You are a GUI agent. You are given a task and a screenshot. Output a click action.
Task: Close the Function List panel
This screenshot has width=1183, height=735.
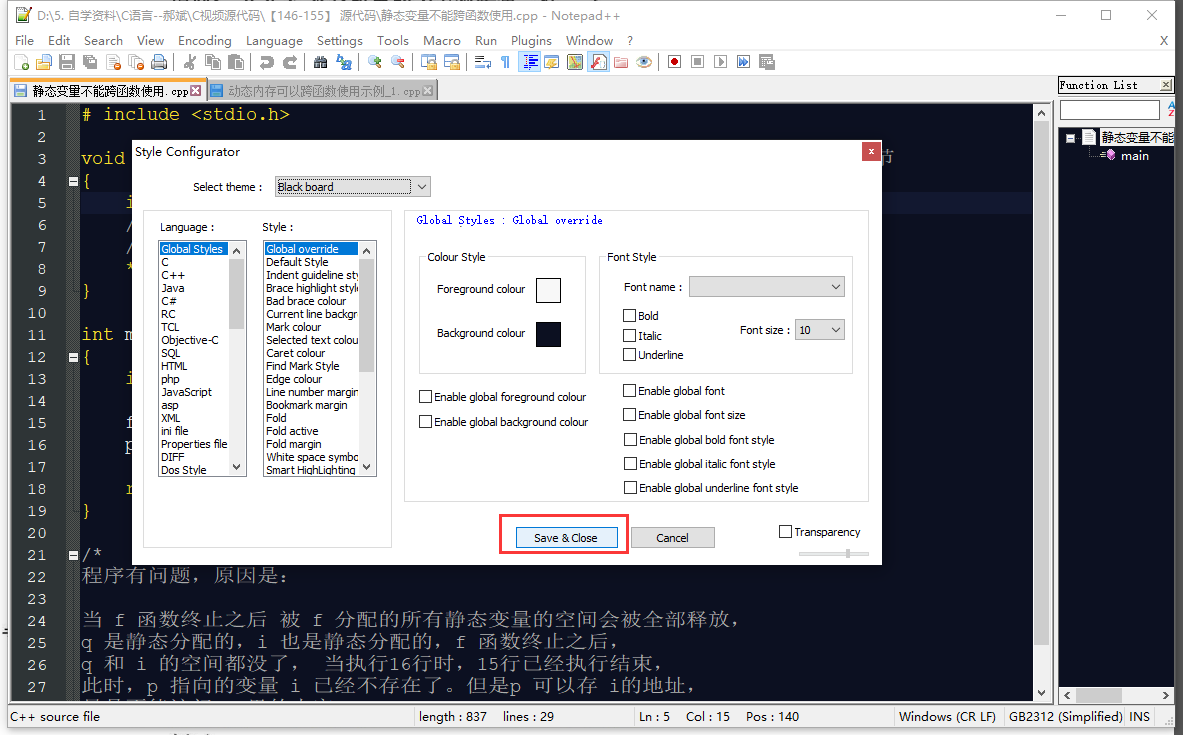point(1166,85)
